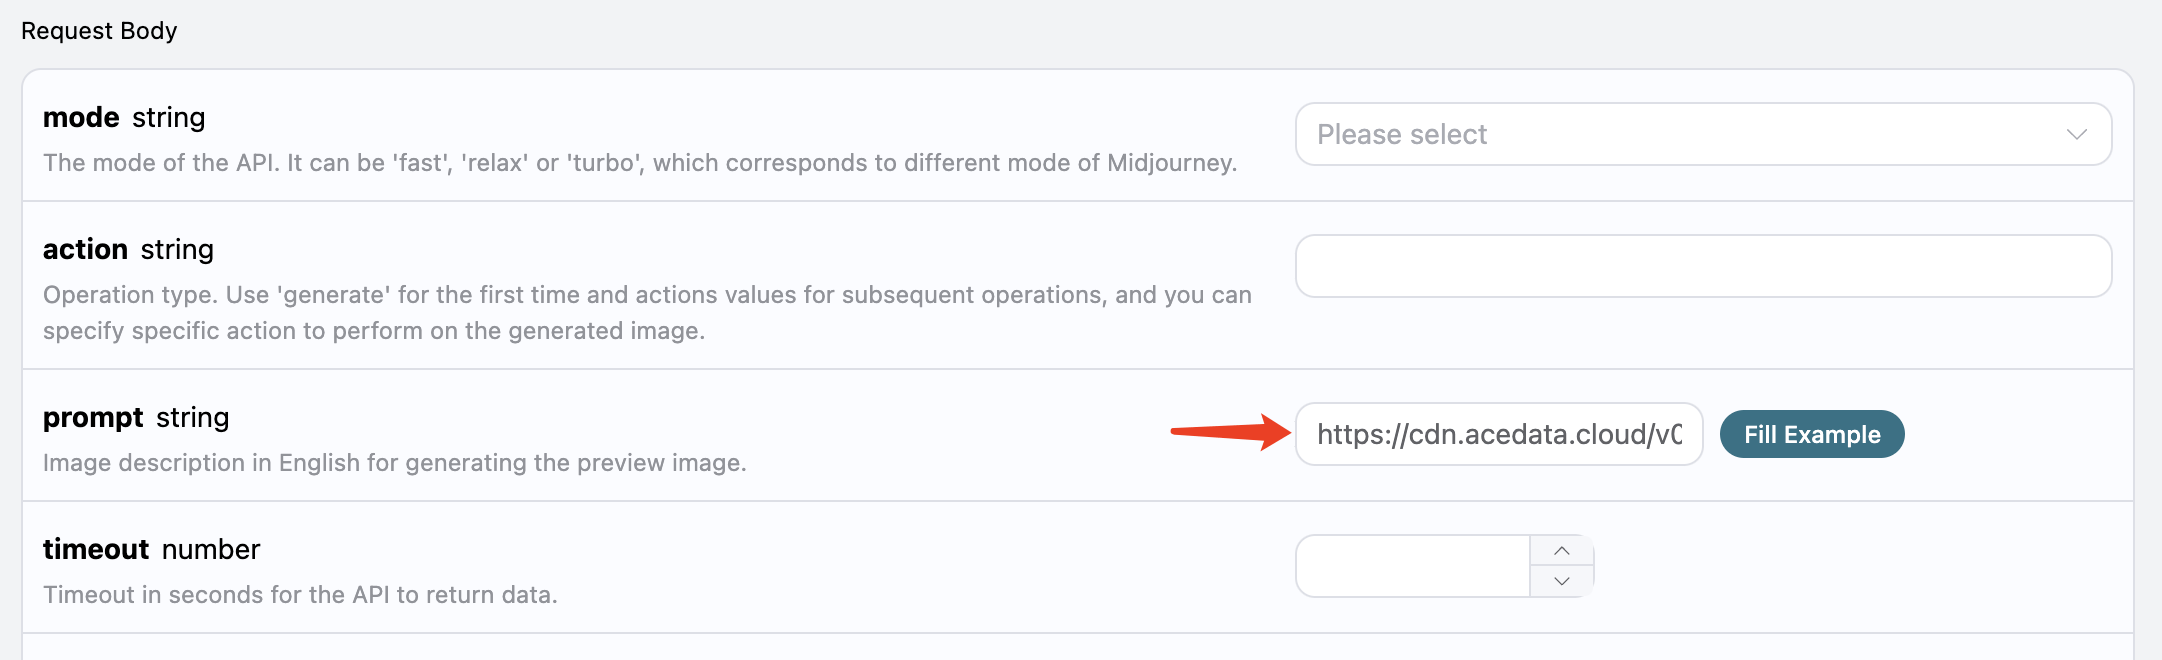This screenshot has width=2162, height=660.
Task: Focus the timeout number input box
Action: 1413,566
